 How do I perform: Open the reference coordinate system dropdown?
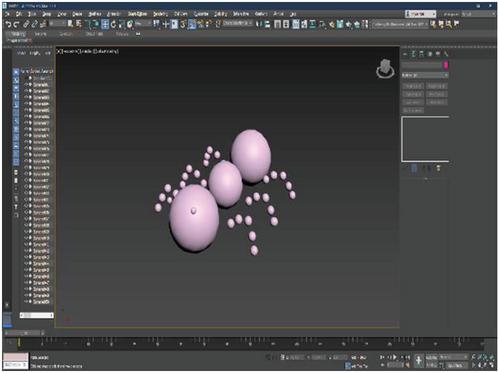142,23
